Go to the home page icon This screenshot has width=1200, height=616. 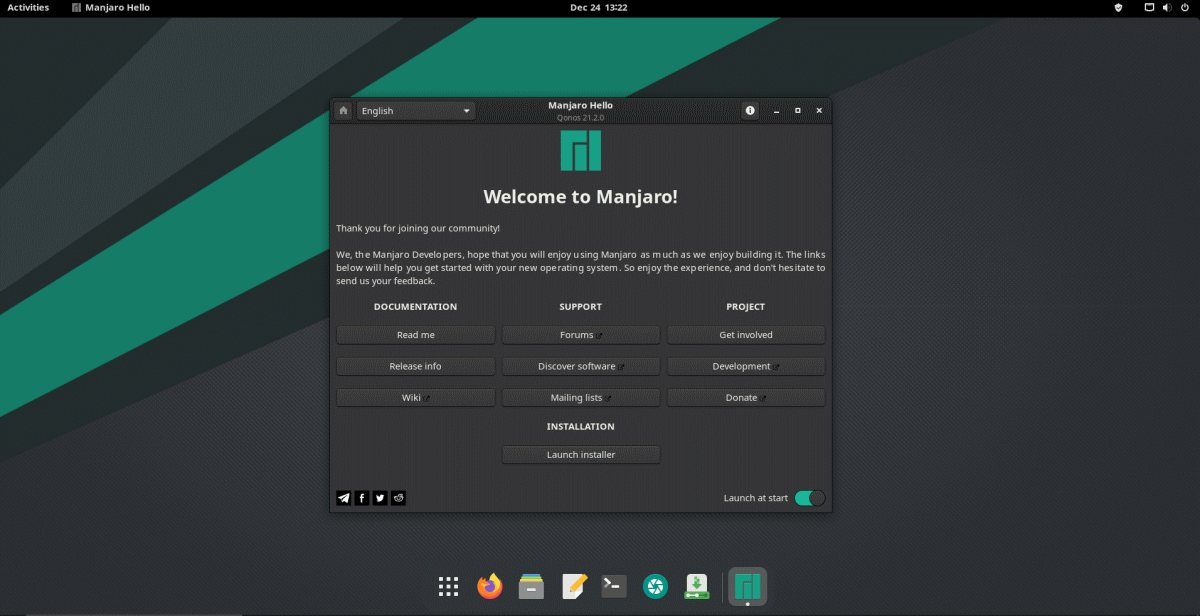(343, 111)
